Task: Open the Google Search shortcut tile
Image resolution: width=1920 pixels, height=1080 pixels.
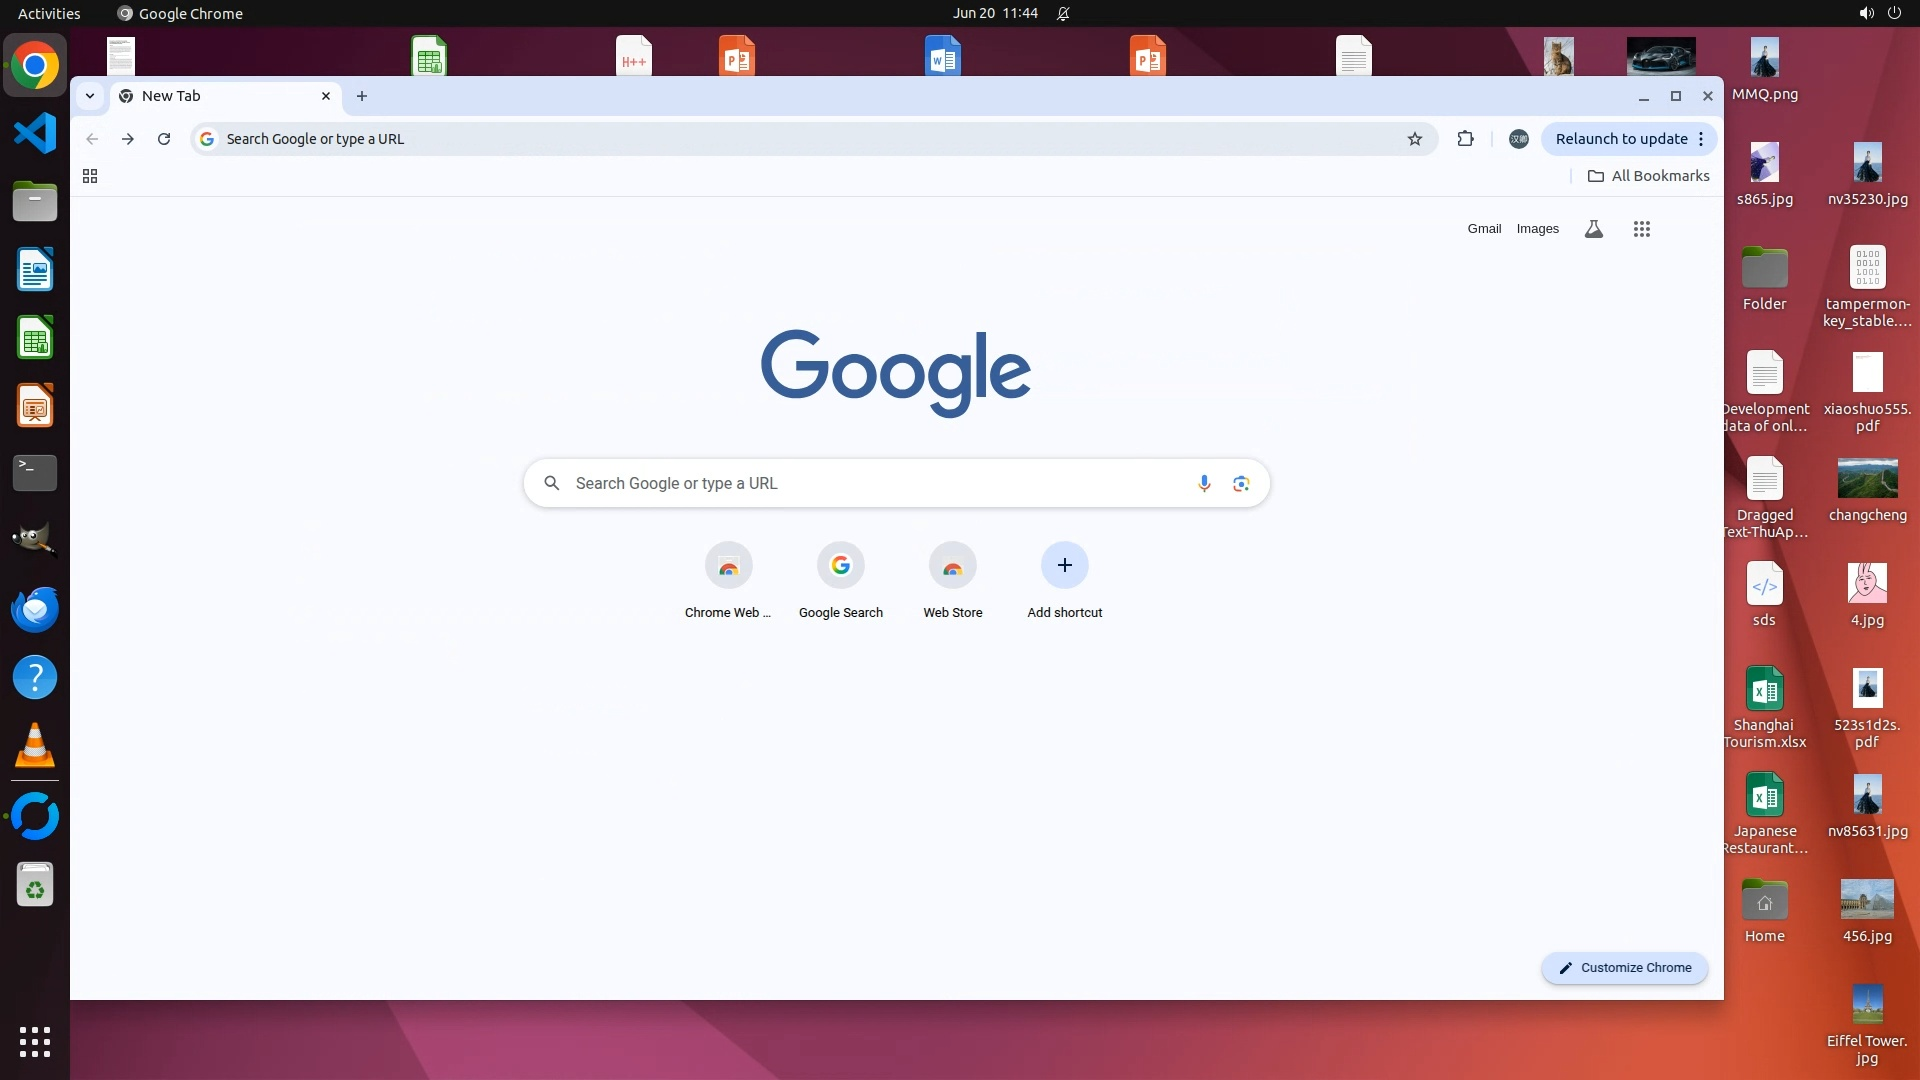Action: point(840,566)
